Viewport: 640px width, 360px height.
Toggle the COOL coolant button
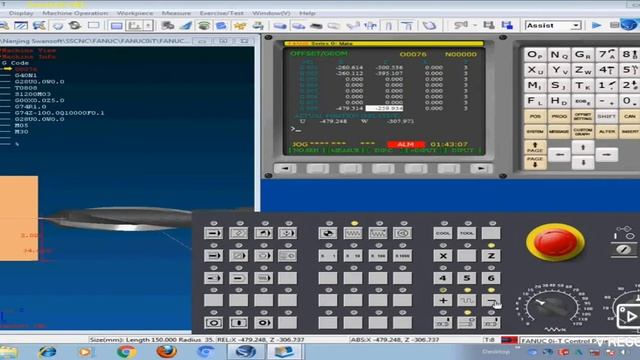tap(442, 233)
